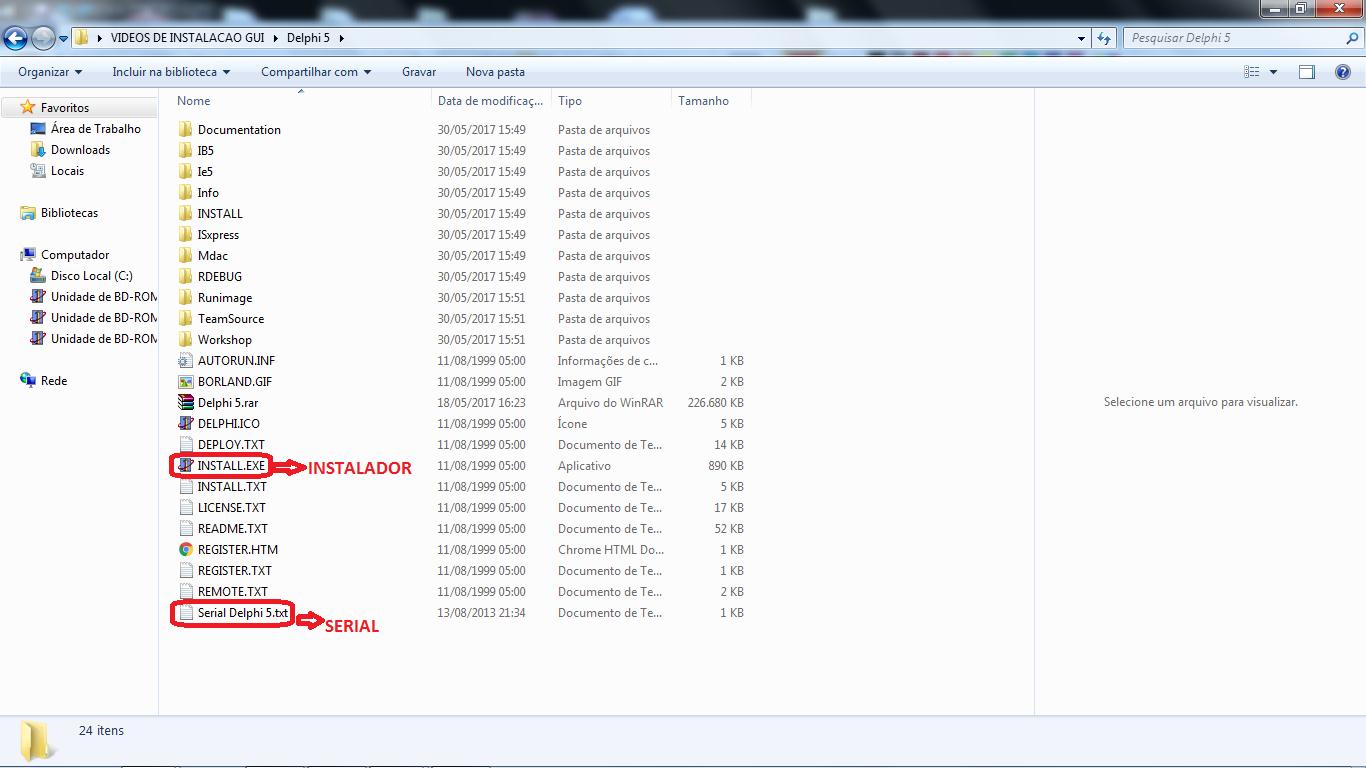This screenshot has height=768, width=1366.
Task: Select the TeamSource folder icon
Action: [185, 318]
